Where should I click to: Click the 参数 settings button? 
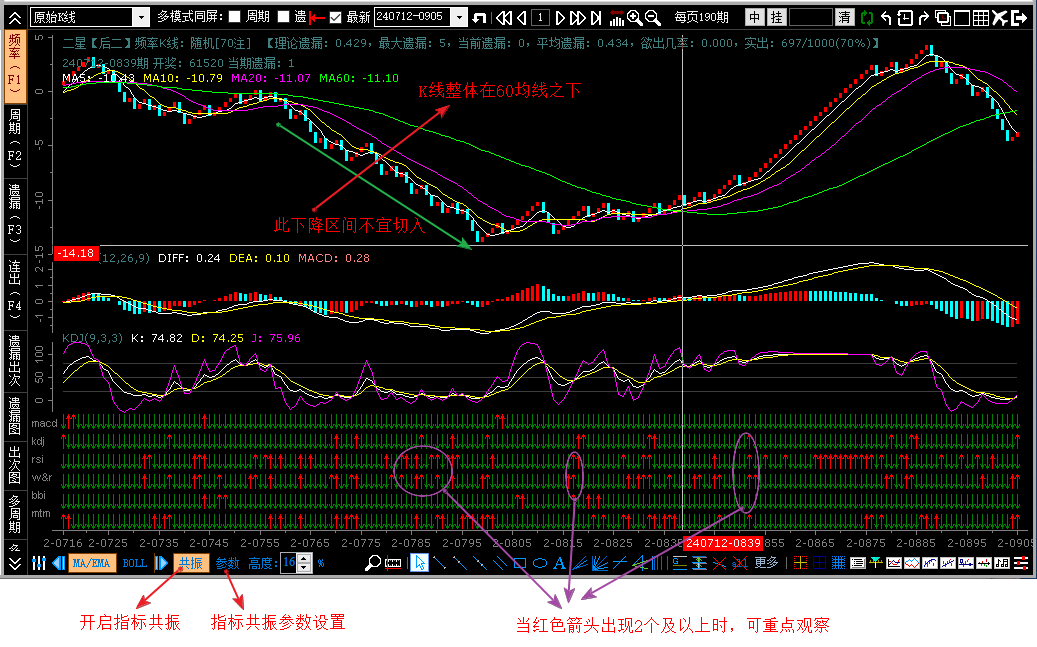click(x=228, y=563)
